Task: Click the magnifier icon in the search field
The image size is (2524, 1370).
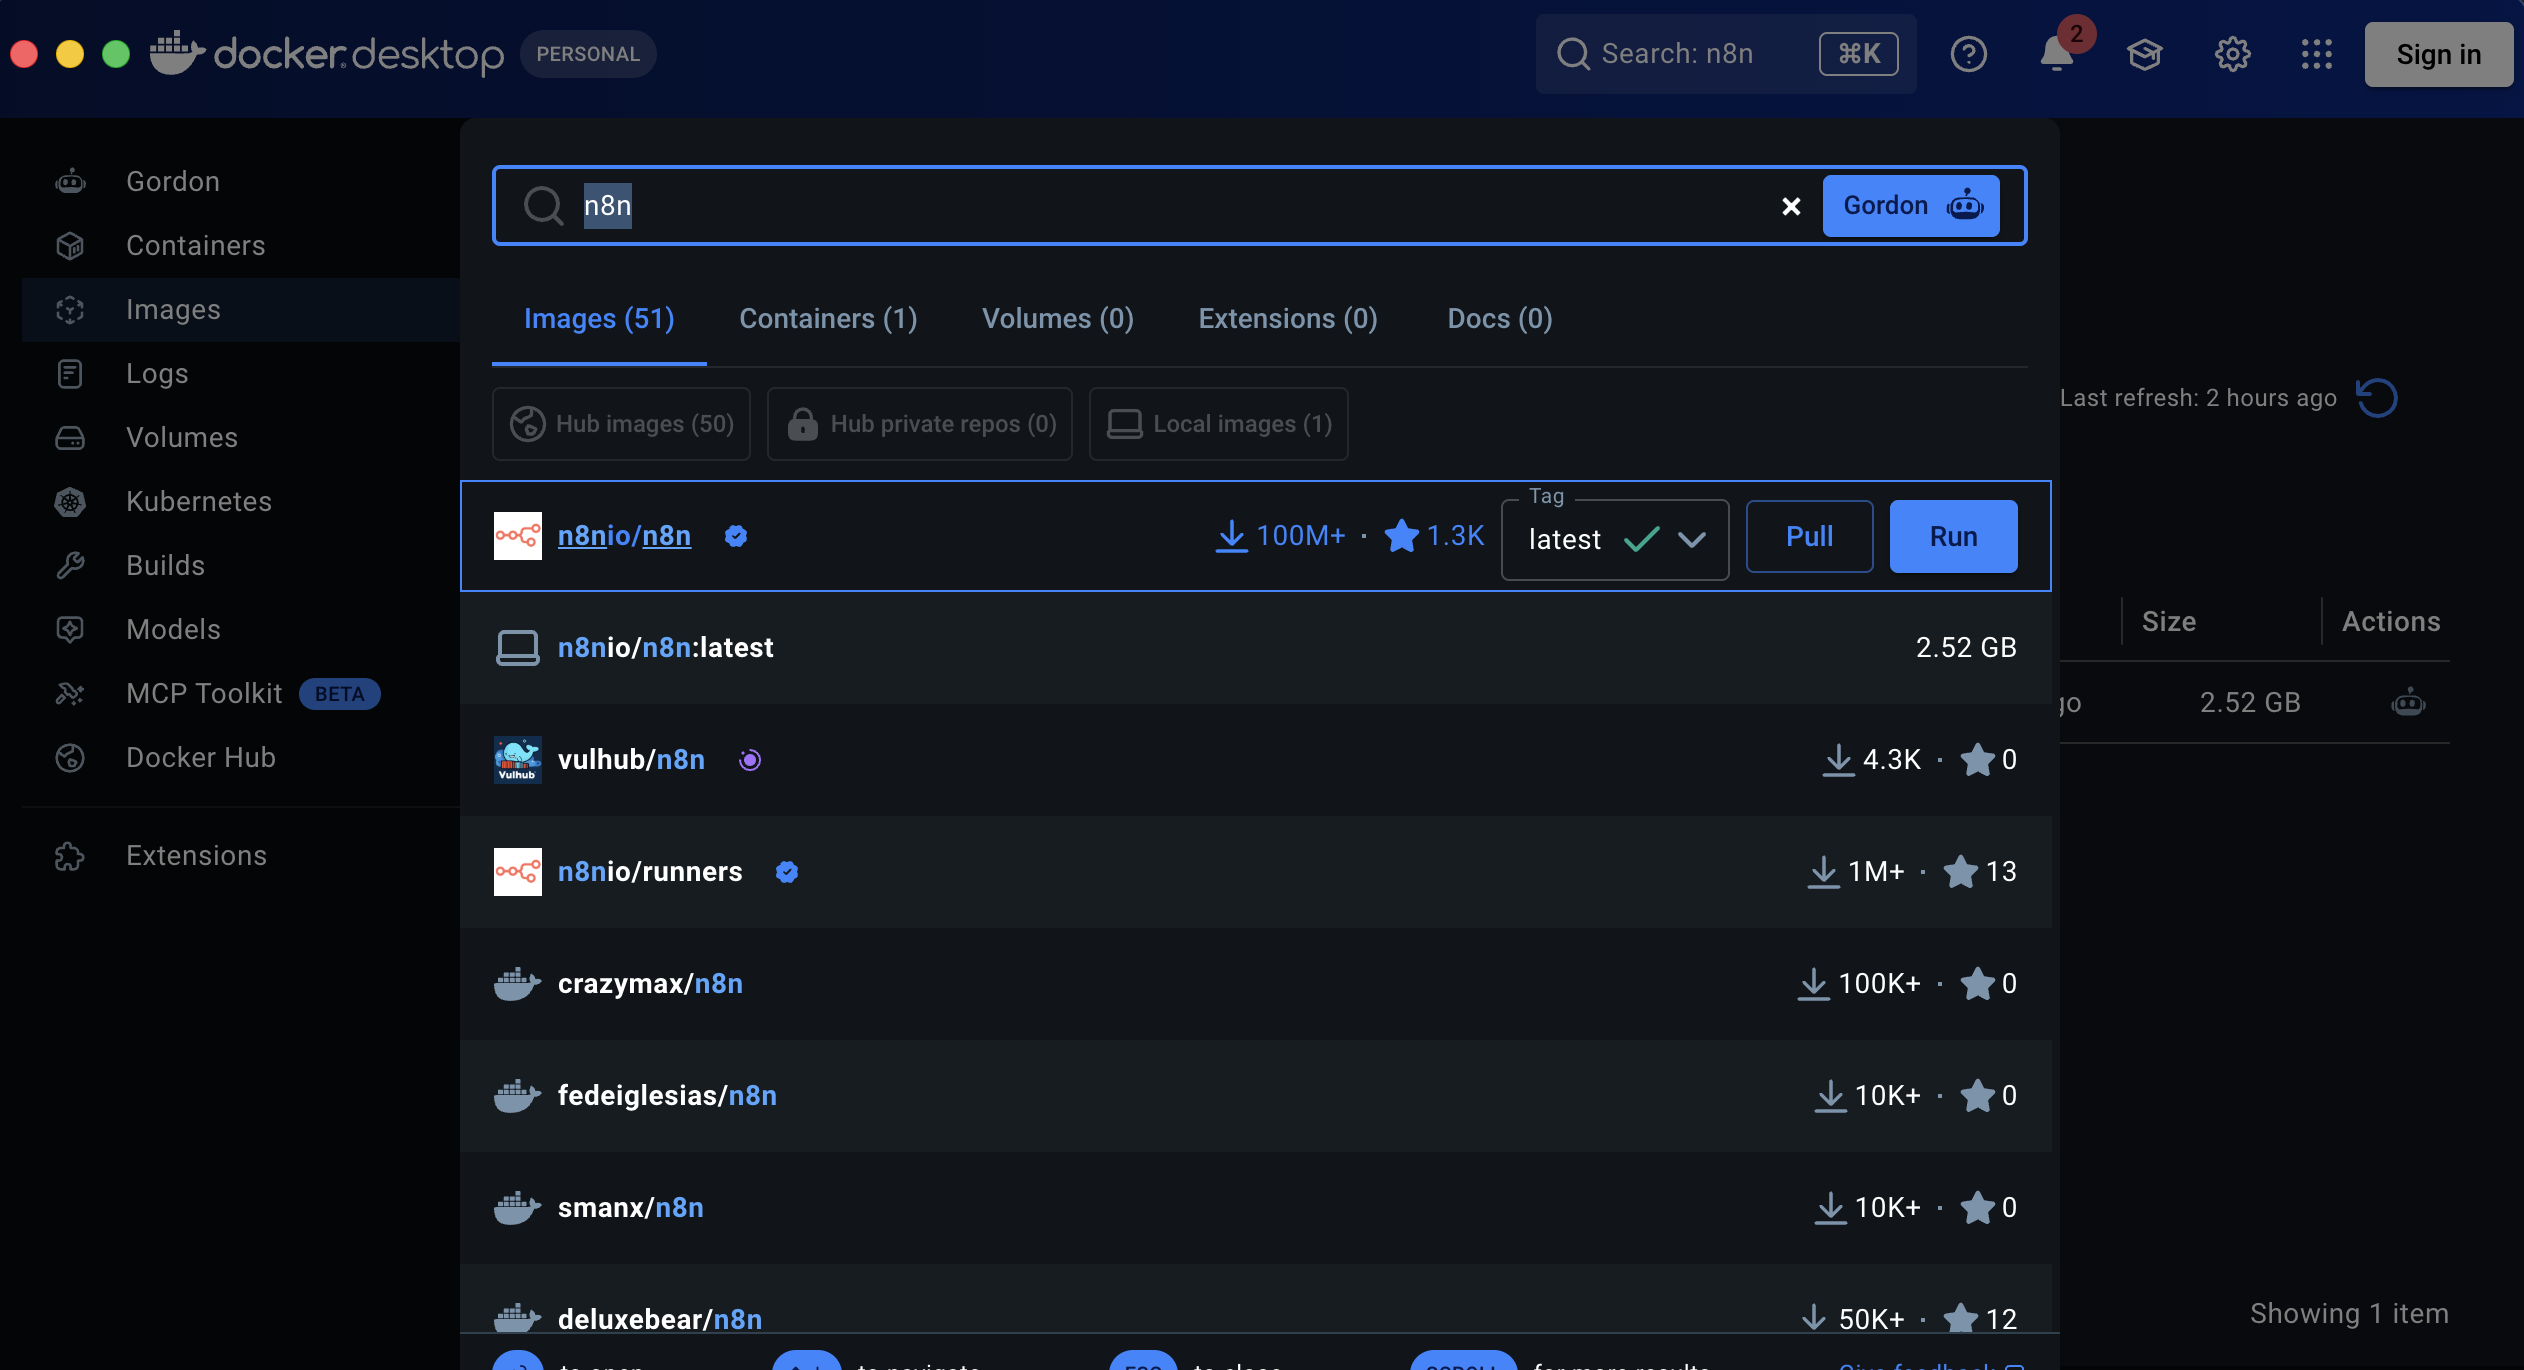Action: tap(543, 206)
